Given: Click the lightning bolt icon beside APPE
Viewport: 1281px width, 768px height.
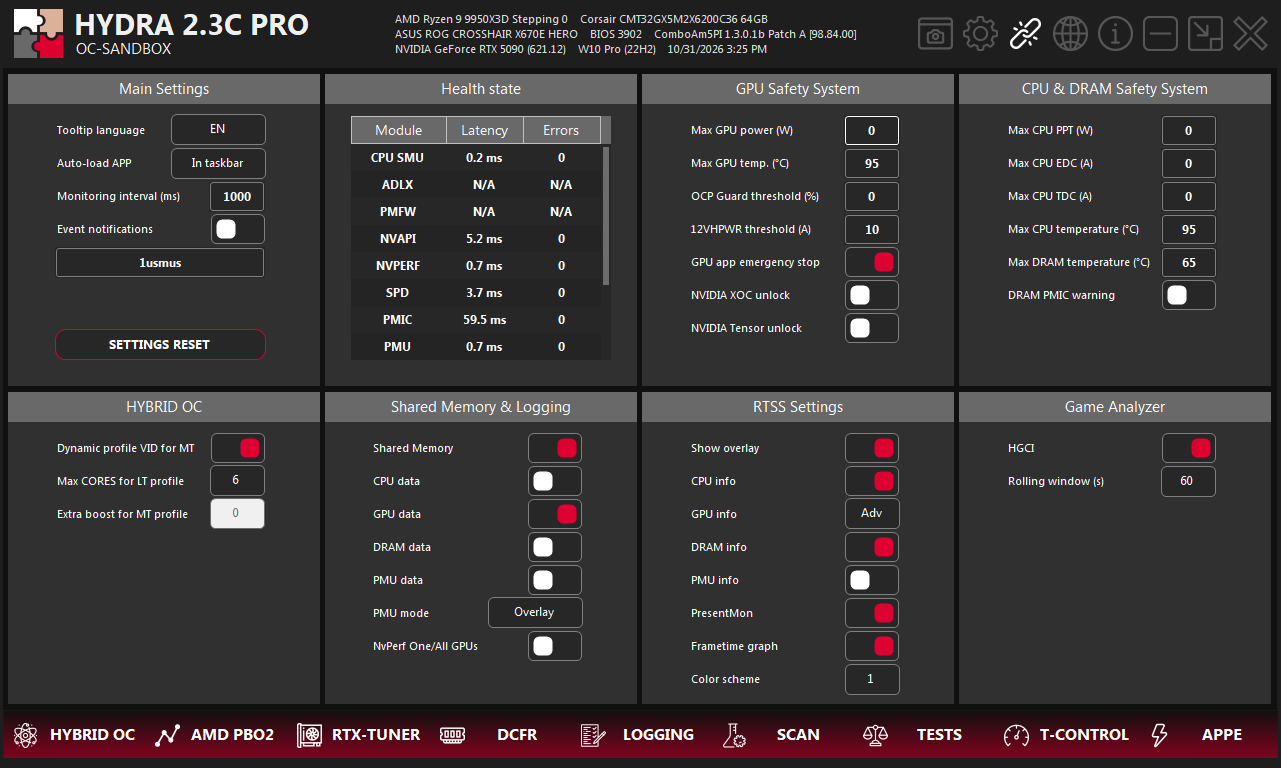Looking at the screenshot, I should click(x=1159, y=735).
